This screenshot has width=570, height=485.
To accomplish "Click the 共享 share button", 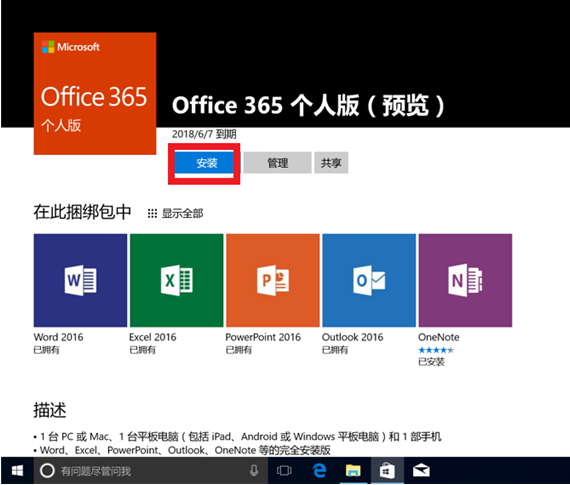I will tap(331, 163).
